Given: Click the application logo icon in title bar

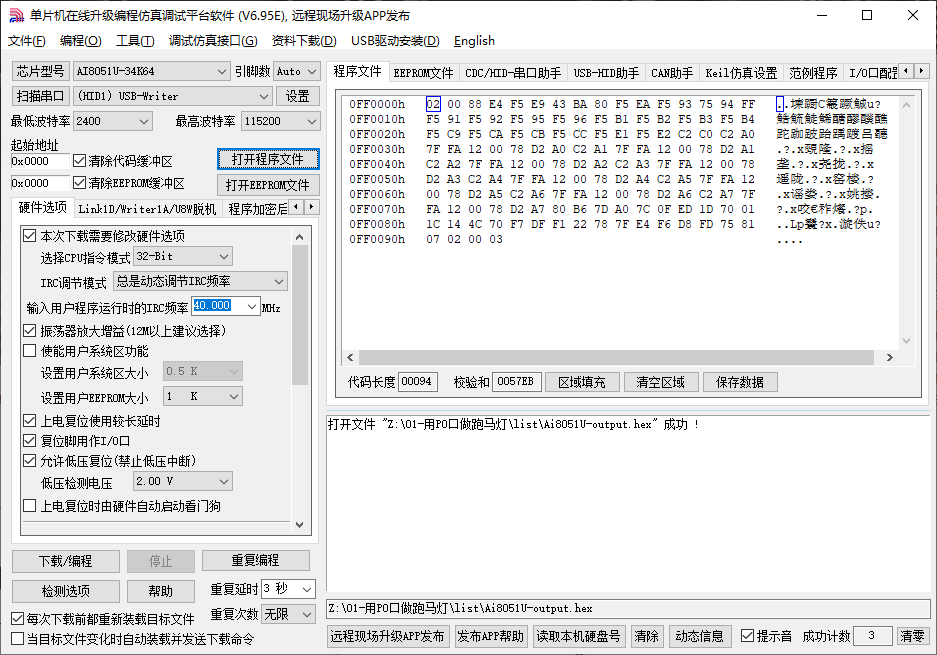Looking at the screenshot, I should click(17, 16).
